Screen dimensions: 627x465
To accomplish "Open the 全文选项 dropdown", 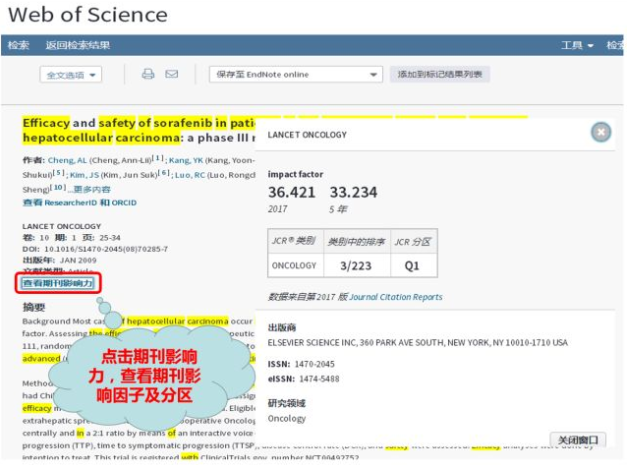I will 71,75.
